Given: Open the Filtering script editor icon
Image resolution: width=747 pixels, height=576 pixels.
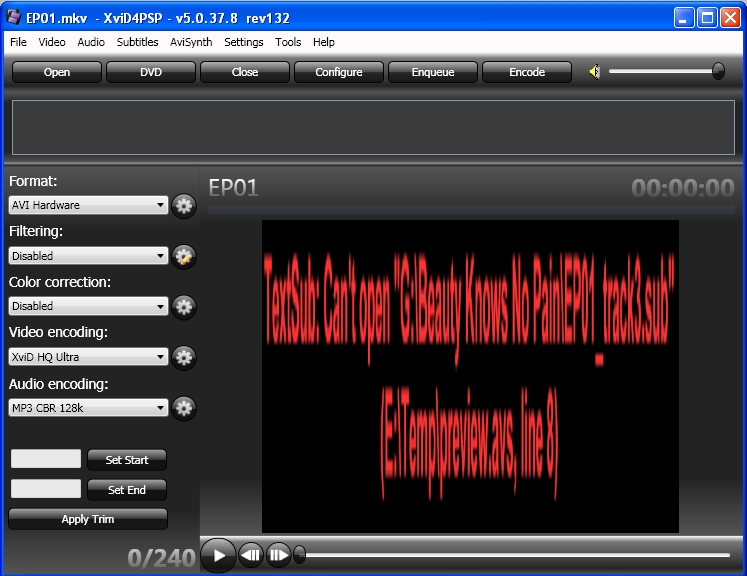Looking at the screenshot, I should 184,257.
